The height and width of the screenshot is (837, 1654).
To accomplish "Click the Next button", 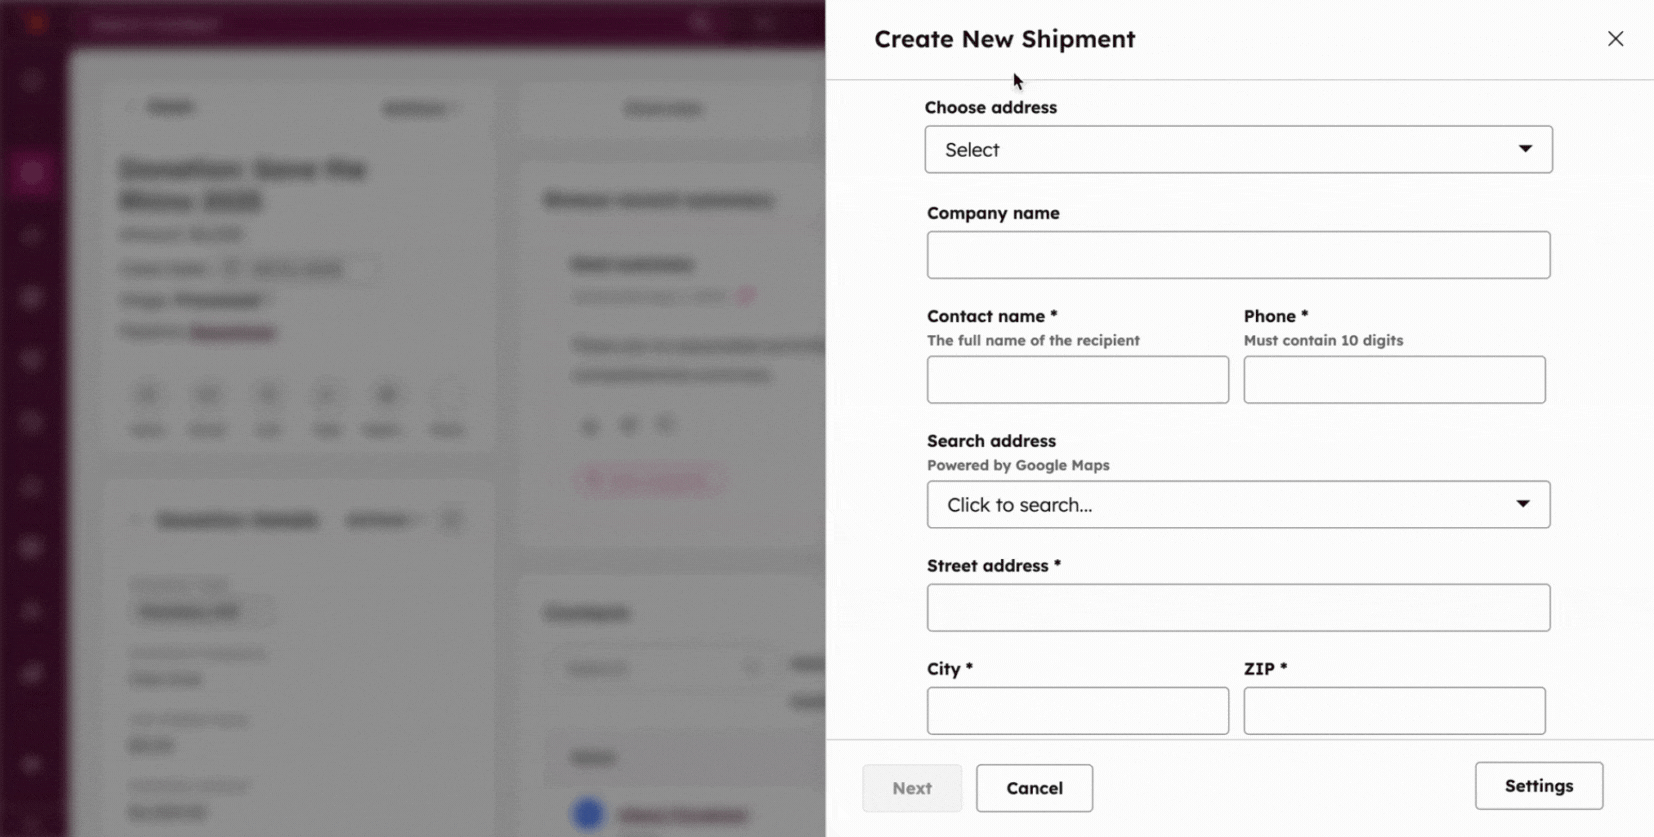I will [911, 788].
